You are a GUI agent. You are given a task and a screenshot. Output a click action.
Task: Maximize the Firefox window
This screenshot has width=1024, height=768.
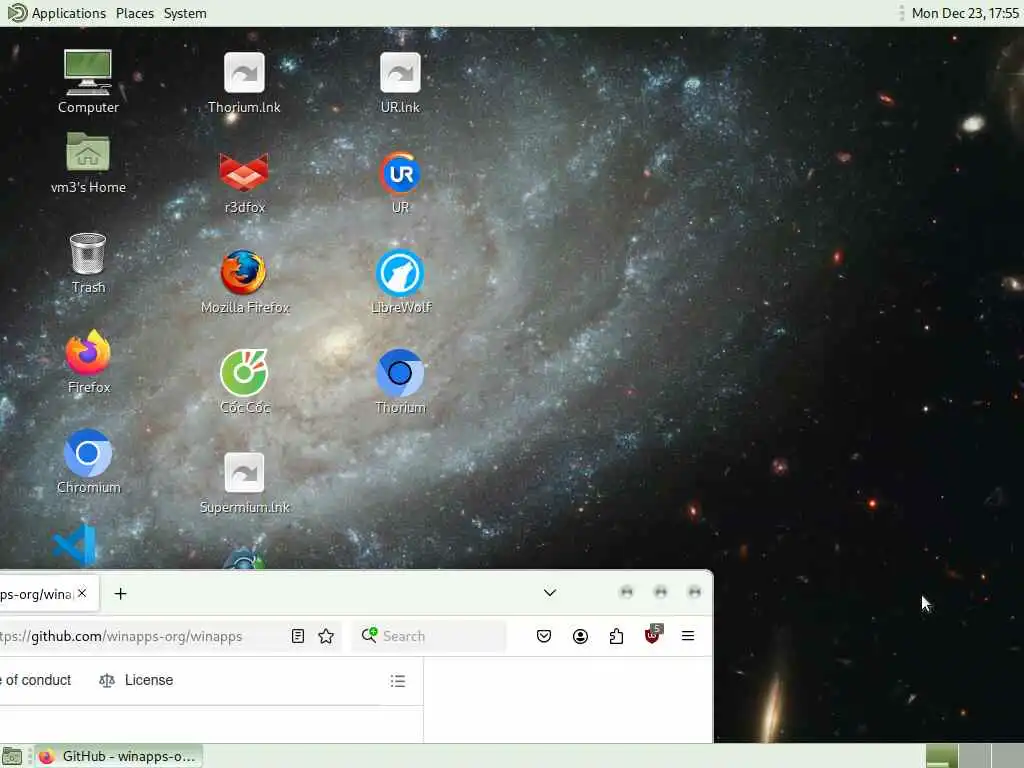660,592
